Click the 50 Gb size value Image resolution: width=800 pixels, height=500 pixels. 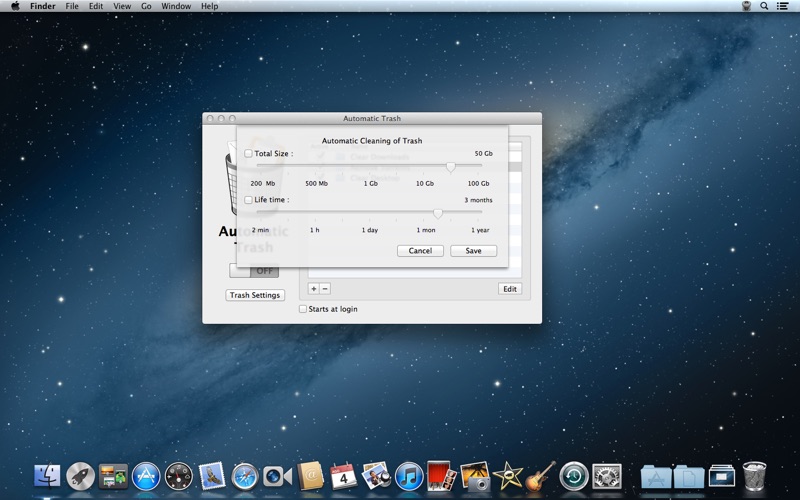pos(483,153)
